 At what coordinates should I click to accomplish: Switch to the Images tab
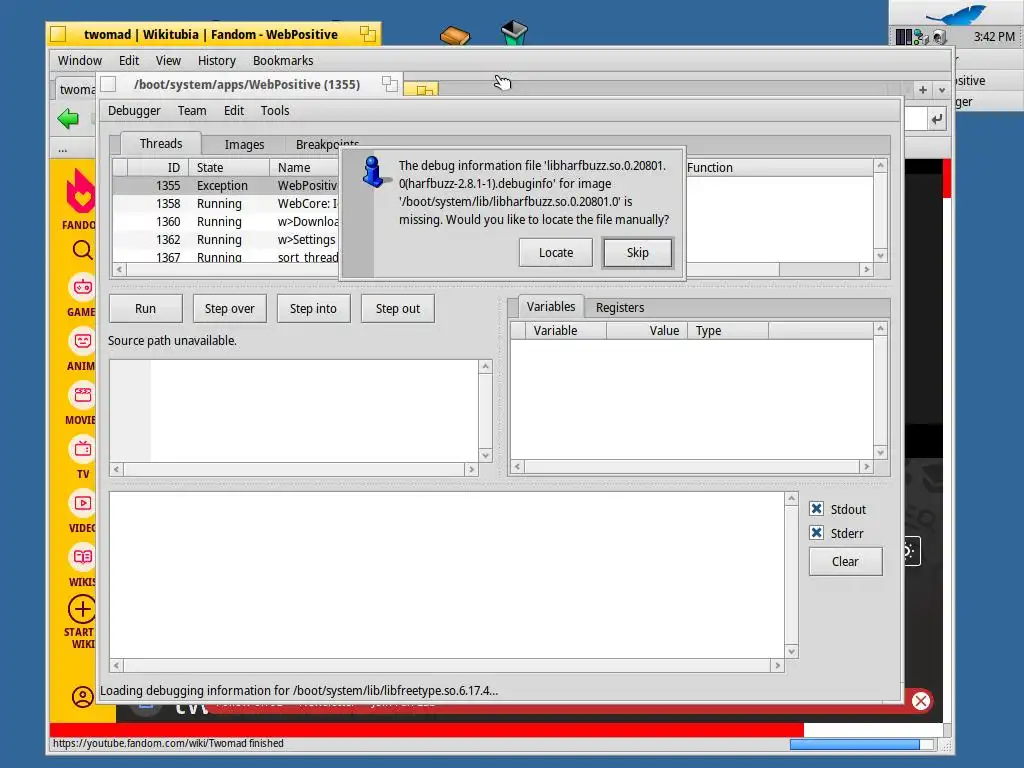(x=244, y=144)
